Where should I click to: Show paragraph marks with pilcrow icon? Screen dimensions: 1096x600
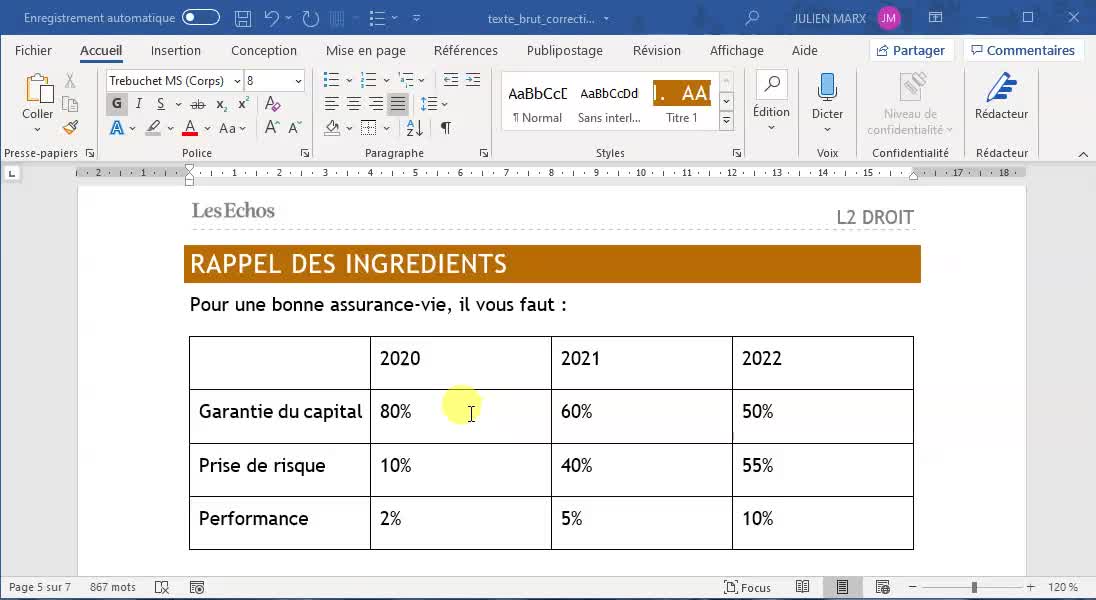(445, 128)
